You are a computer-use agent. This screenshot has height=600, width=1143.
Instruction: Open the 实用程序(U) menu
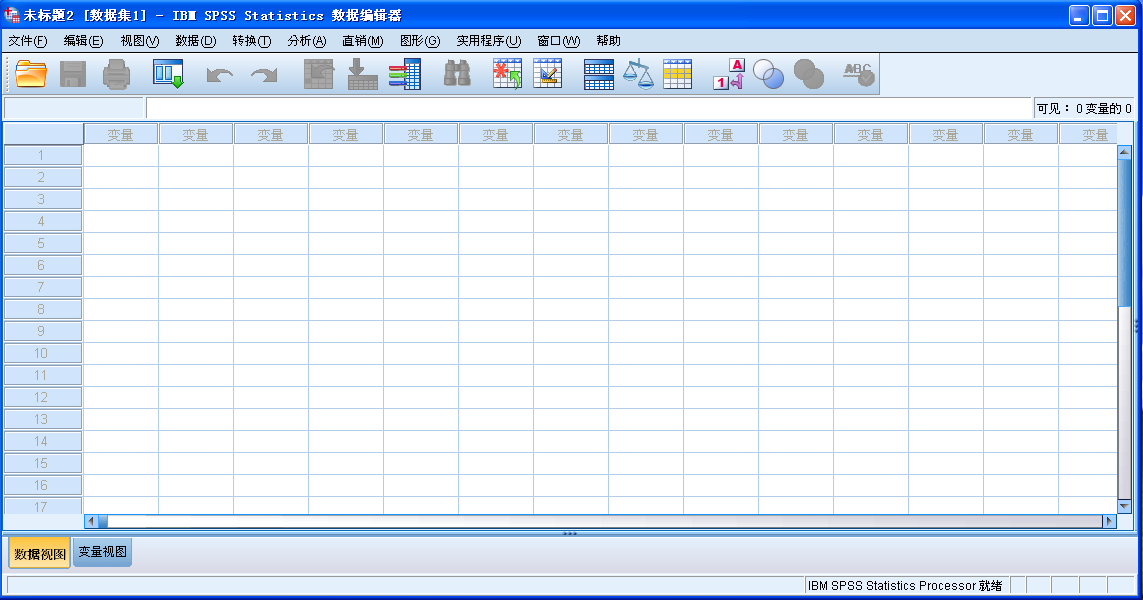click(488, 41)
